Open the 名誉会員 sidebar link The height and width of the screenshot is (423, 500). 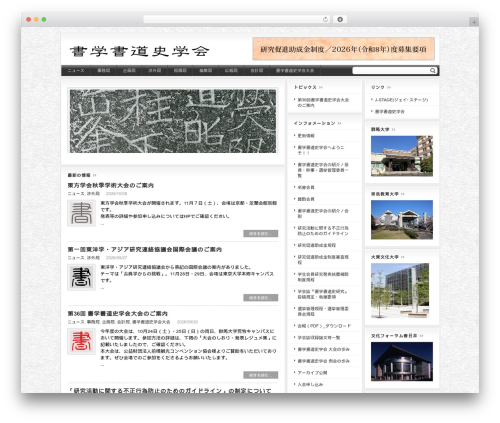[306, 187]
